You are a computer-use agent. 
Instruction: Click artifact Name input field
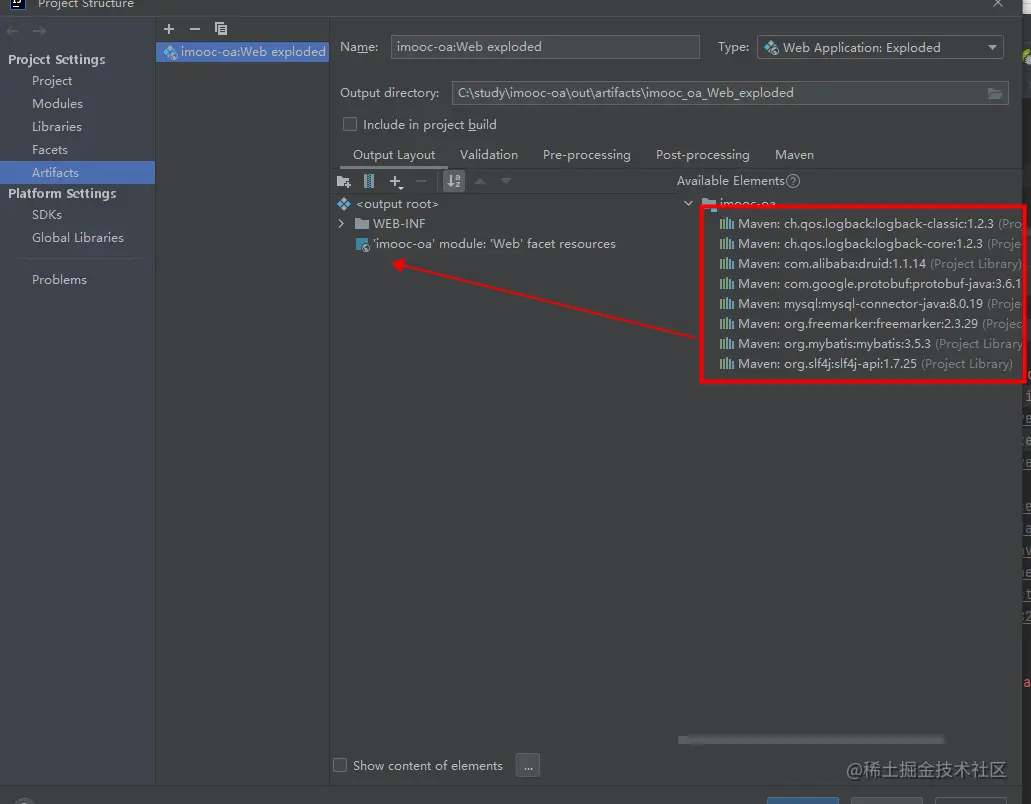[545, 47]
